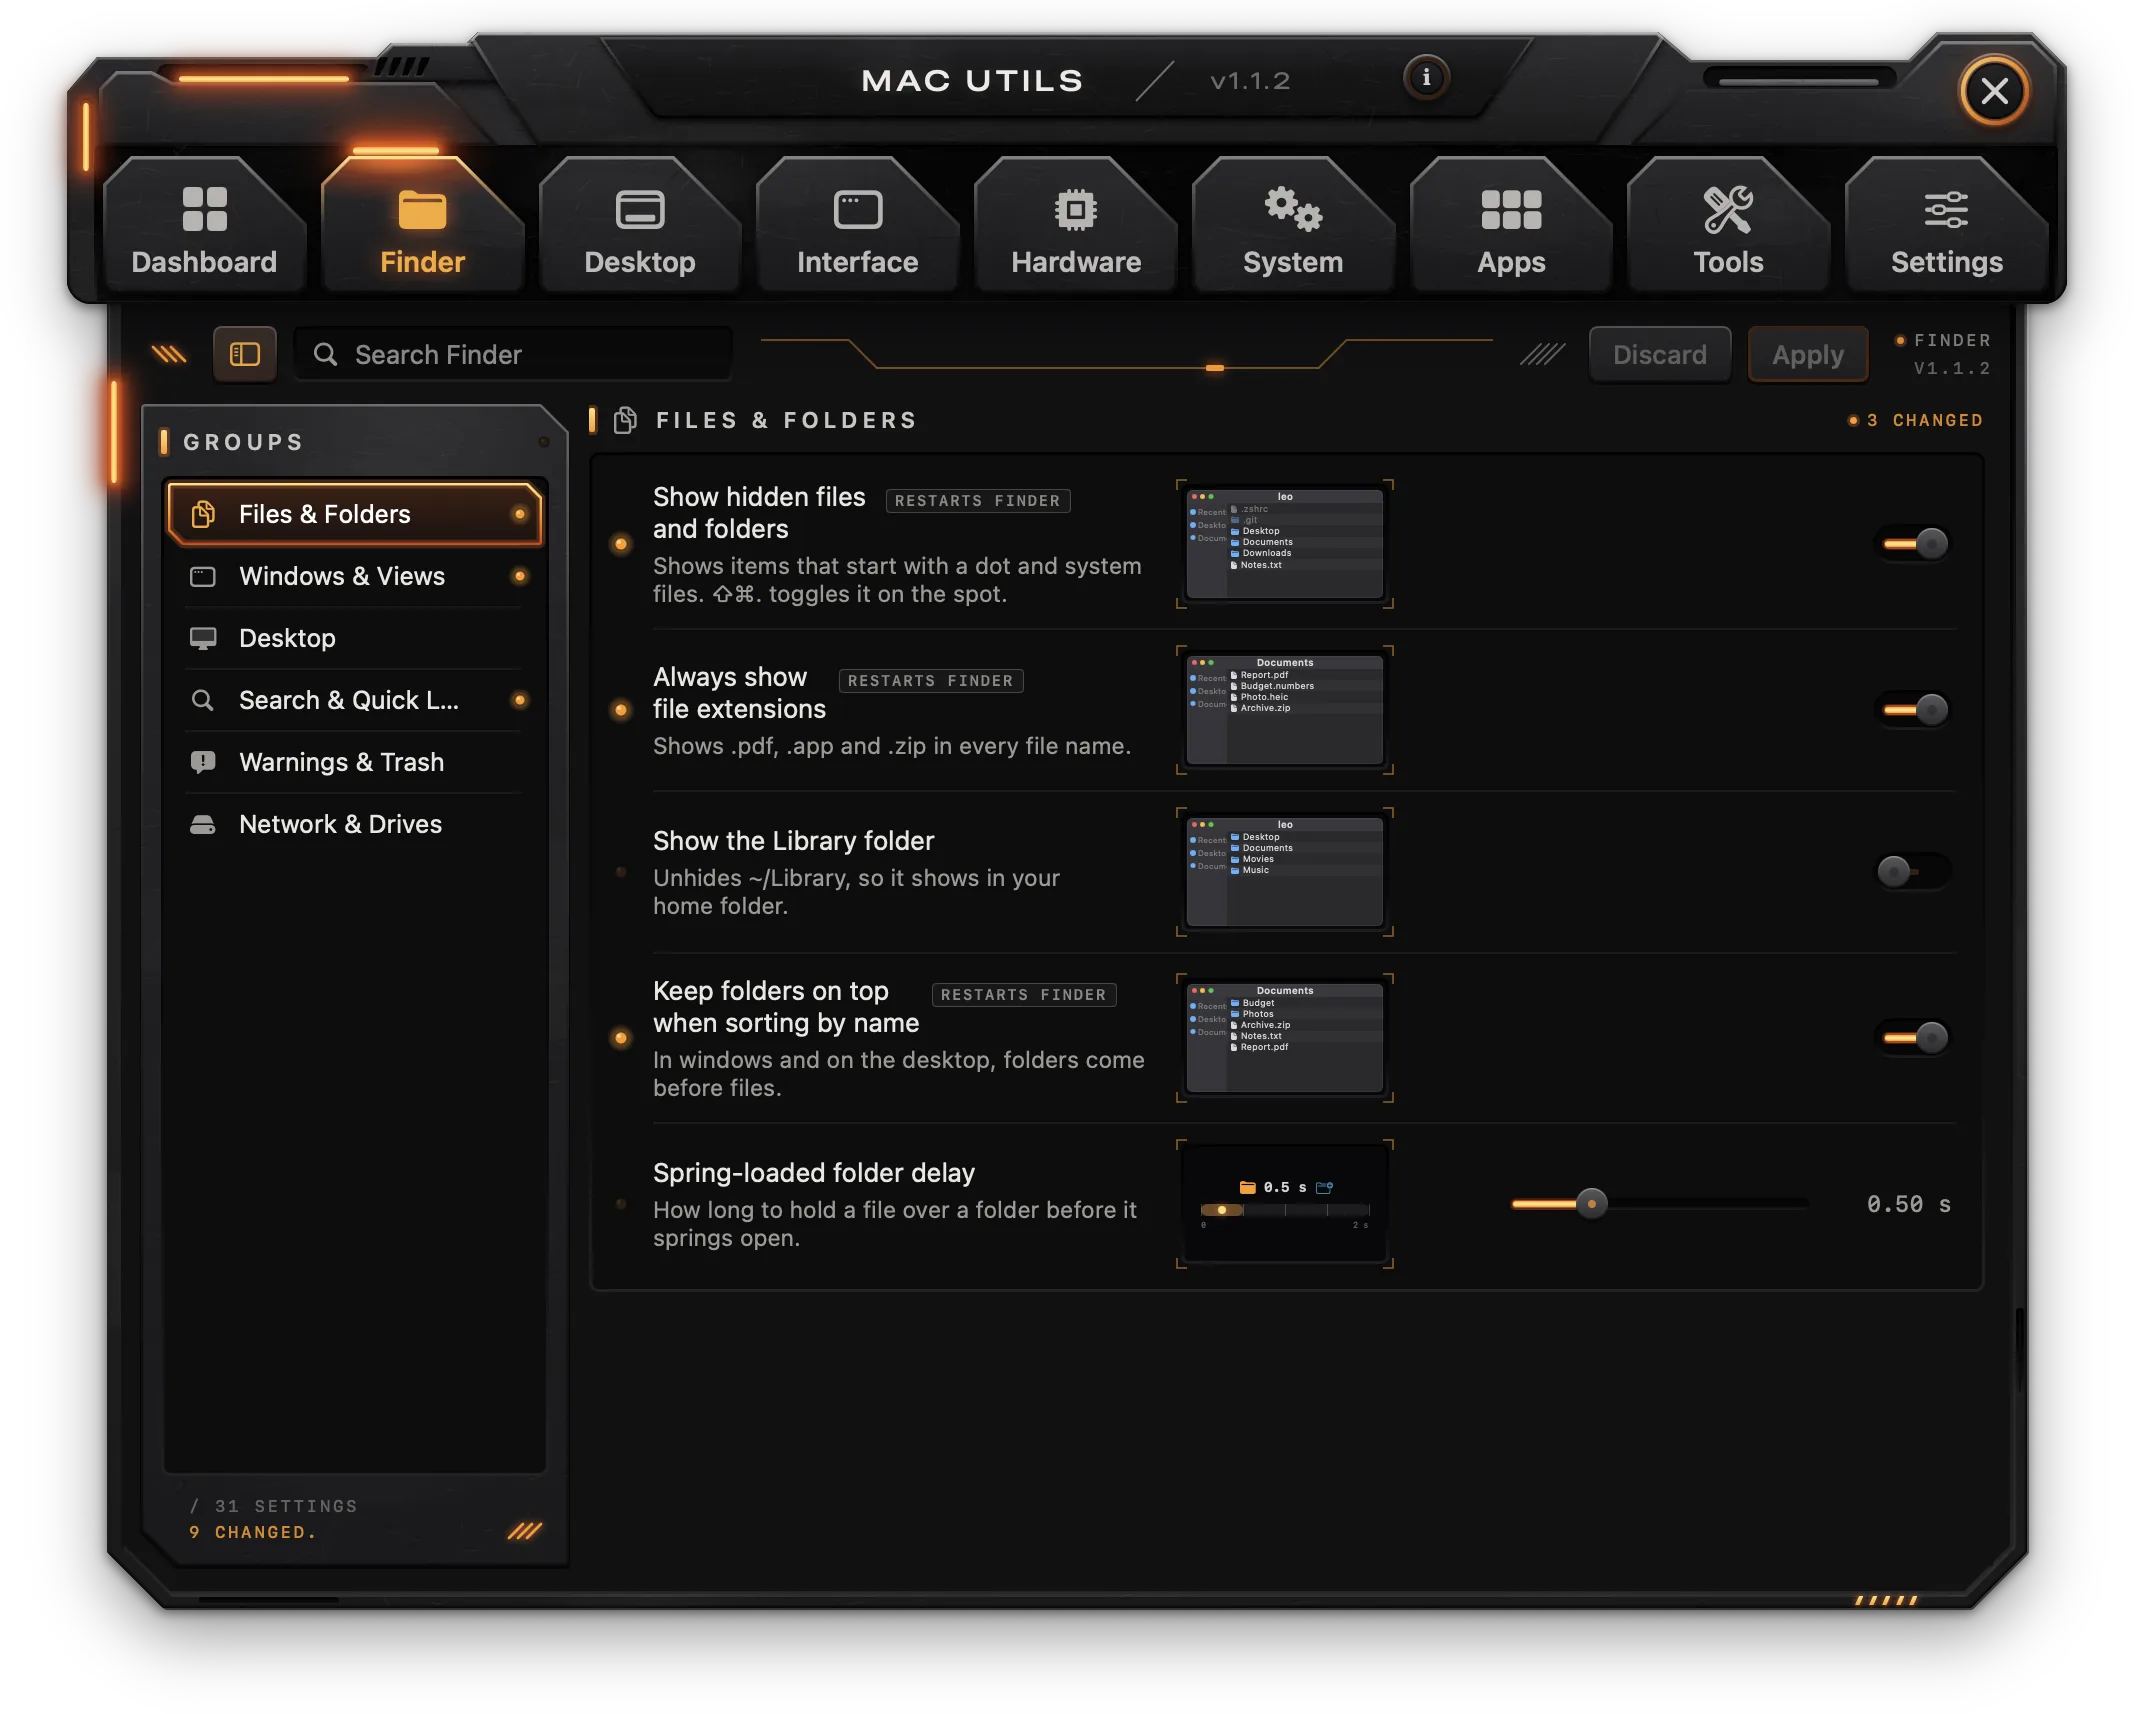Click the magnifier icon in Search Finder

pos(325,354)
